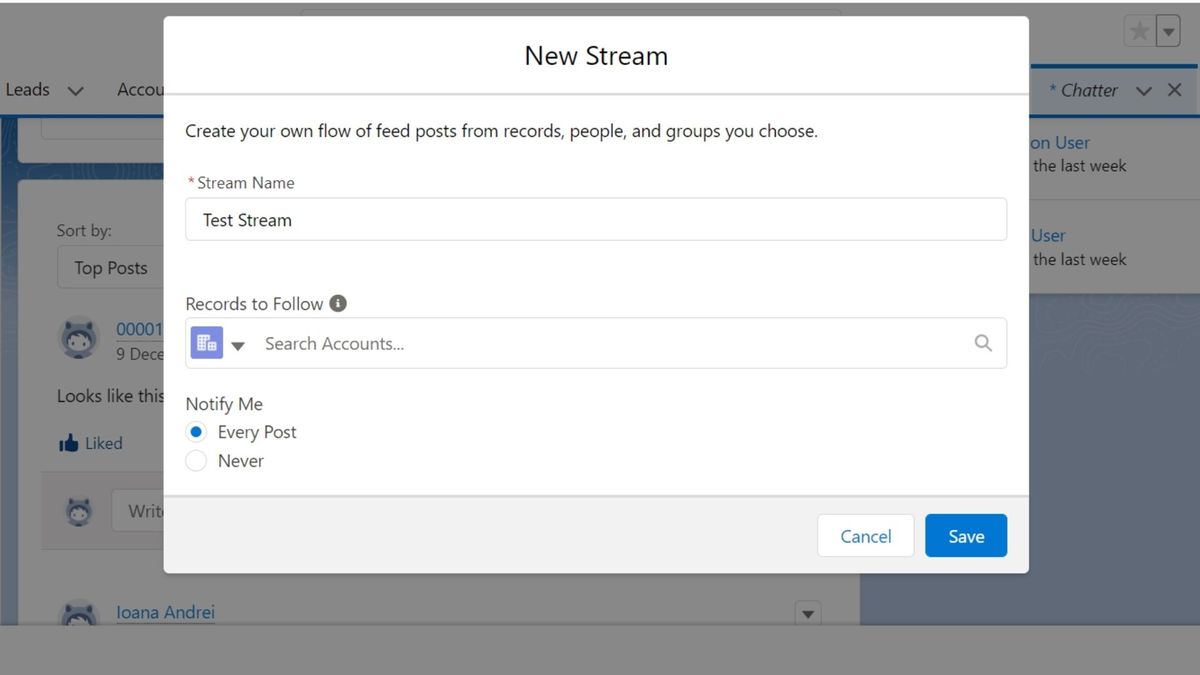Switch to the Leads tab
This screenshot has height=675, width=1200.
click(27, 89)
